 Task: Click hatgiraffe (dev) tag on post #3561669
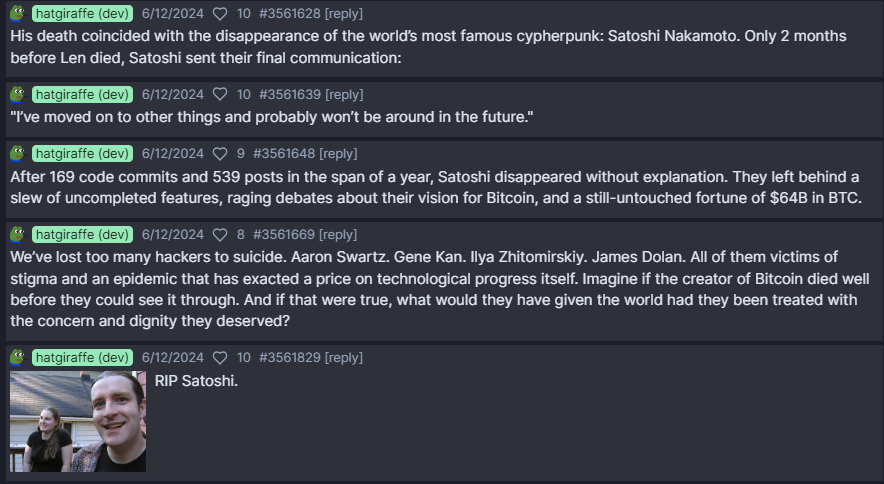coord(82,234)
